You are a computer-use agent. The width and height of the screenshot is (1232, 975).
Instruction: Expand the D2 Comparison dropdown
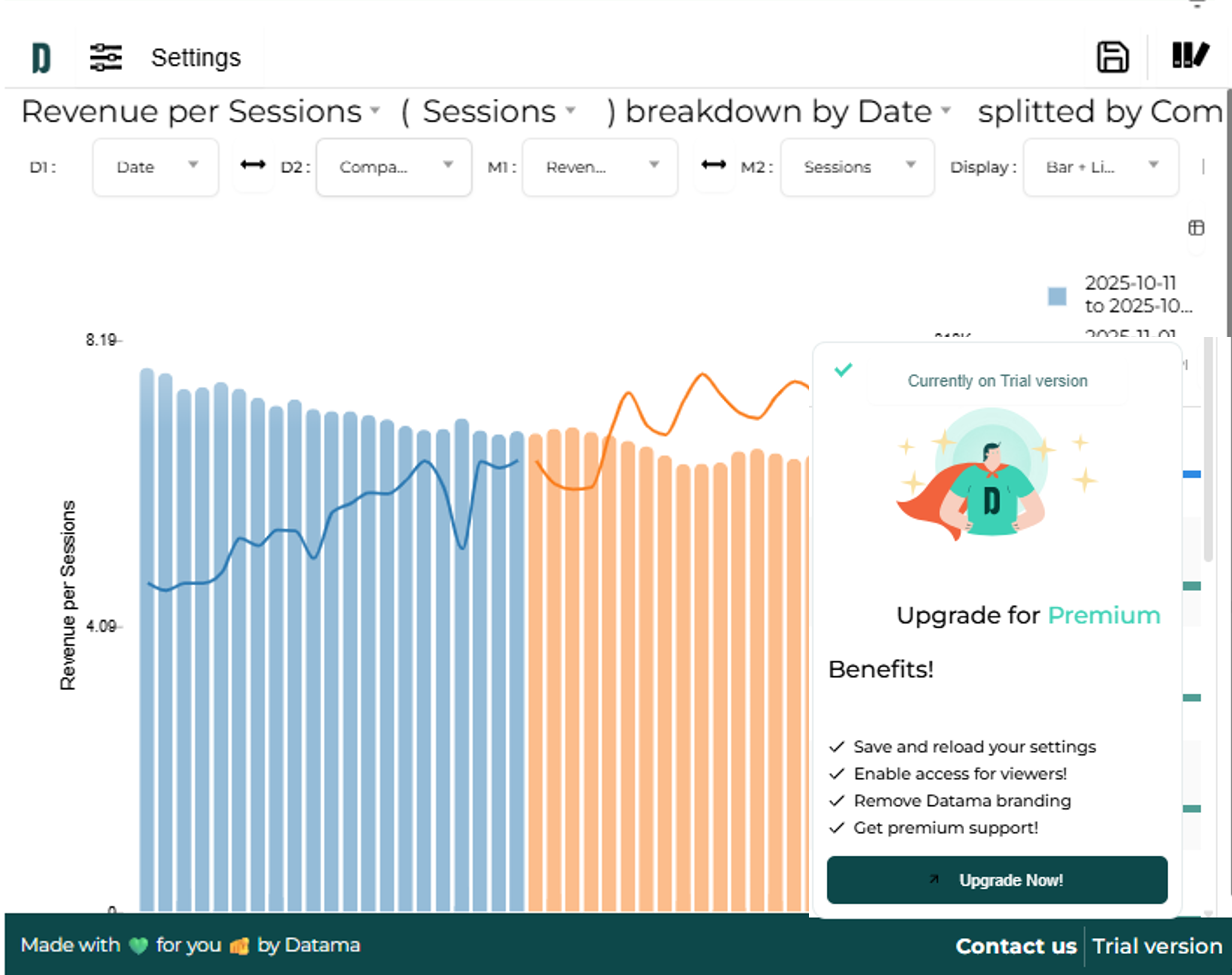click(394, 167)
